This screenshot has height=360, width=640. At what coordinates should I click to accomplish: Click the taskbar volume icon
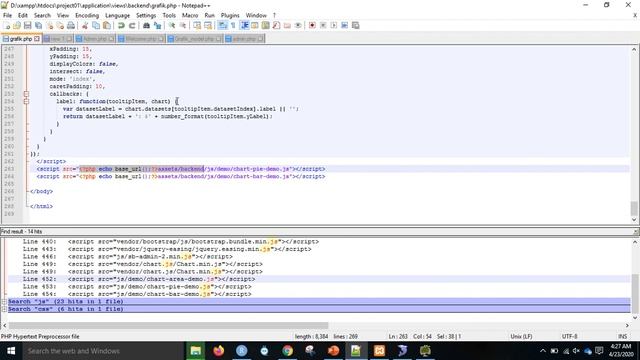[x=576, y=351]
